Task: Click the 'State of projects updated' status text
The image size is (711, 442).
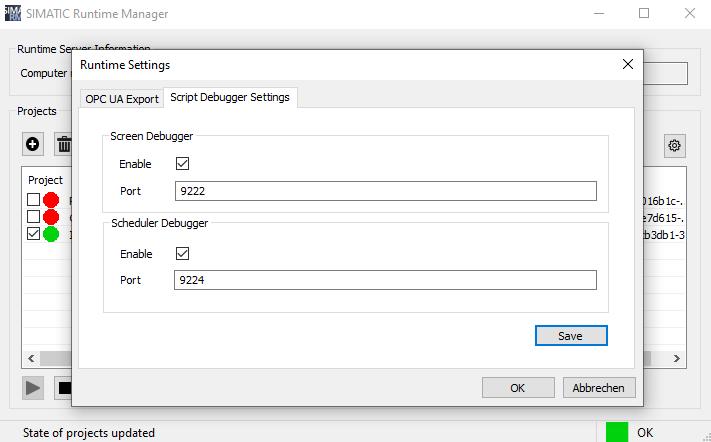Action: click(x=89, y=433)
